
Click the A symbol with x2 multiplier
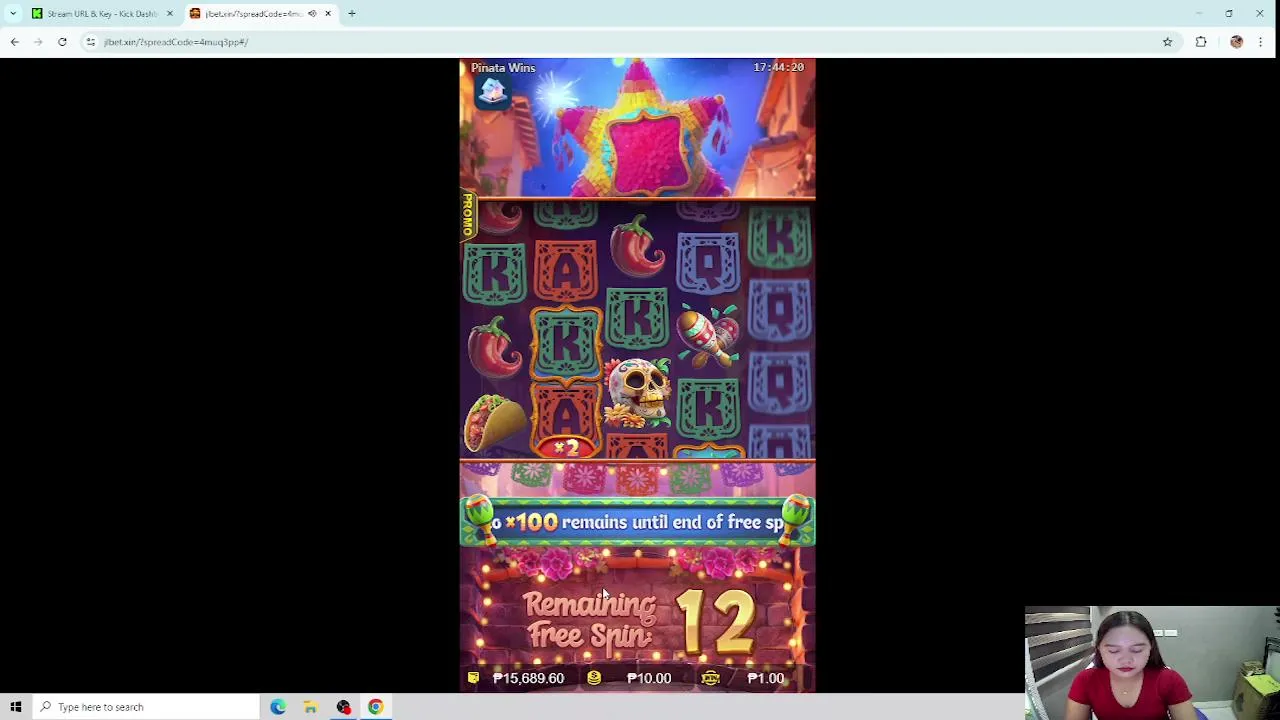point(566,422)
